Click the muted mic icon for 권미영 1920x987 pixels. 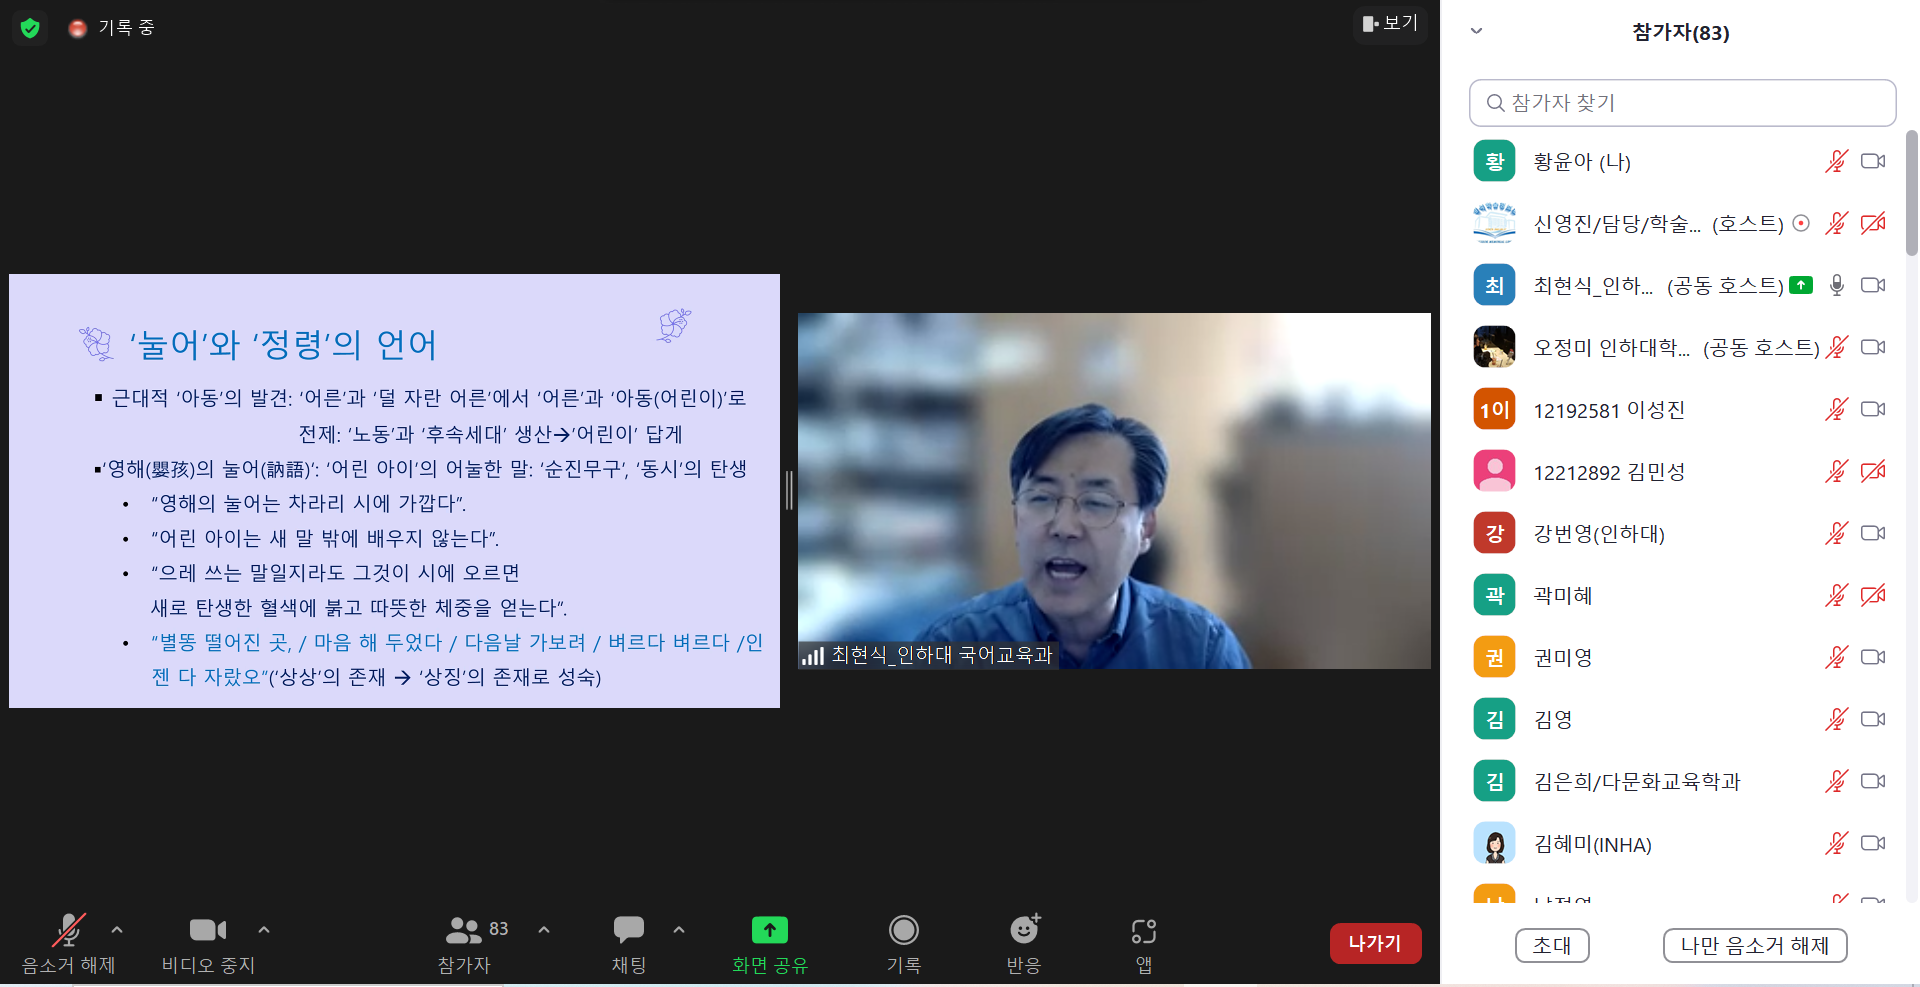click(1836, 657)
